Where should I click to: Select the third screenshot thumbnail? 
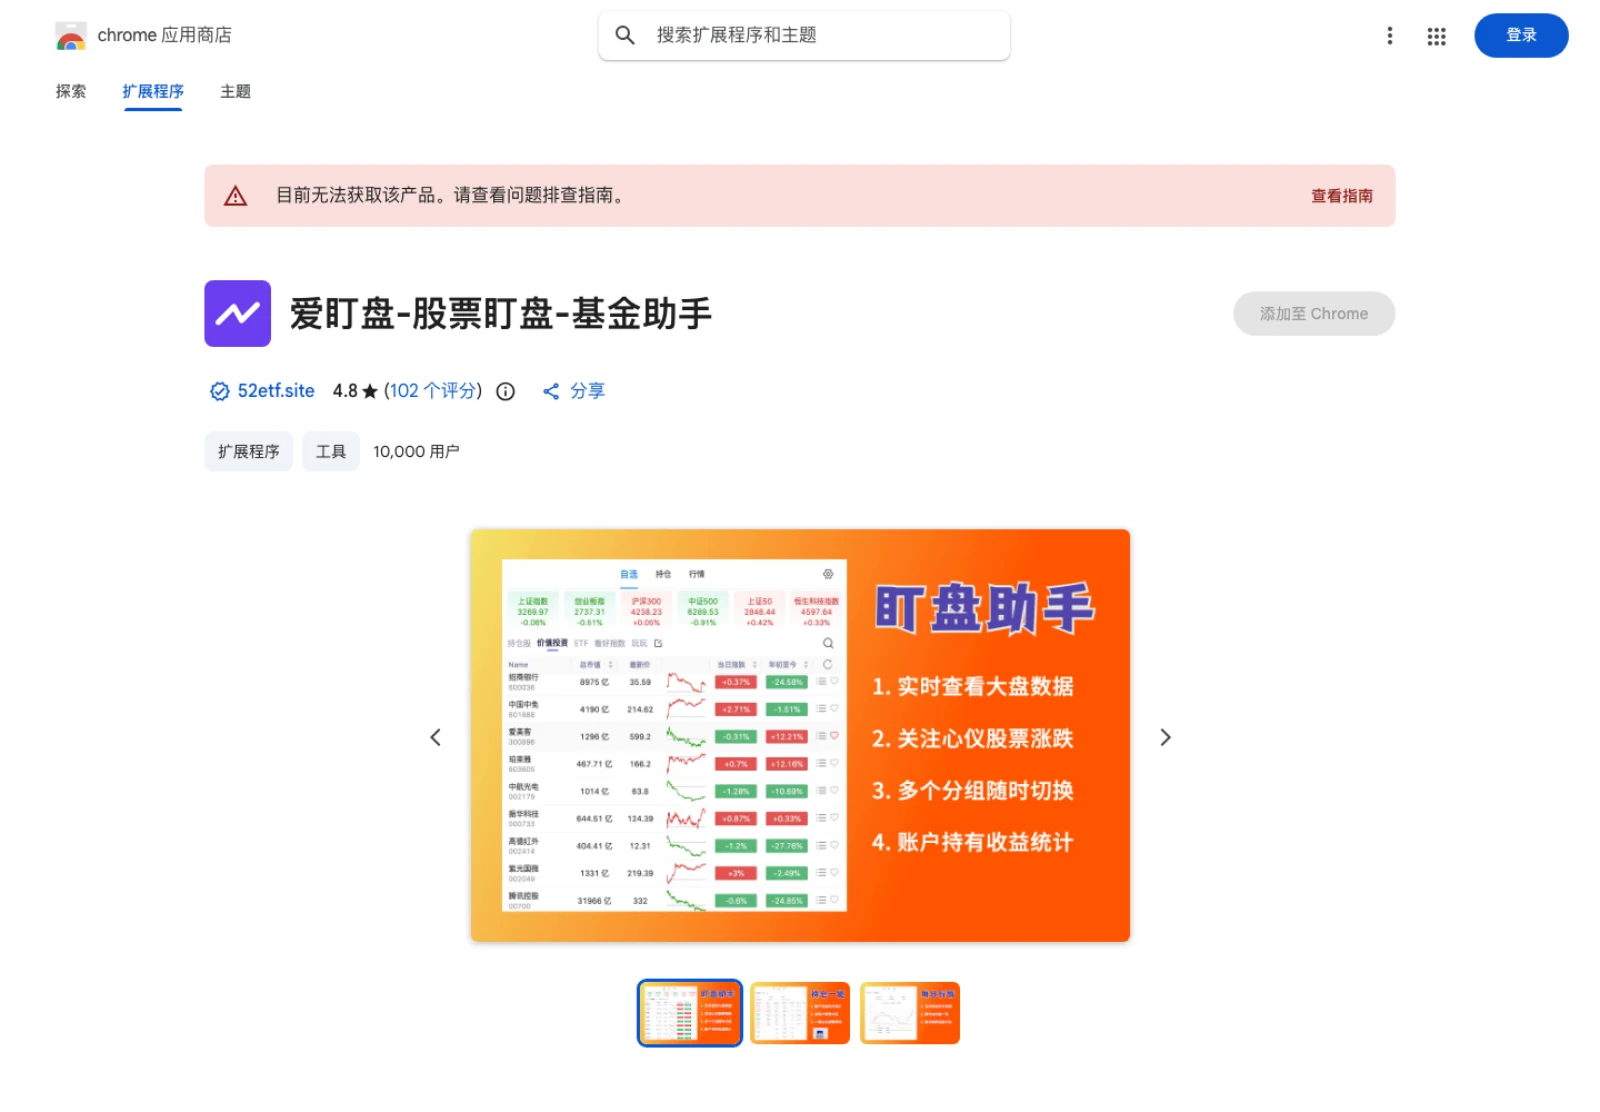910,1013
